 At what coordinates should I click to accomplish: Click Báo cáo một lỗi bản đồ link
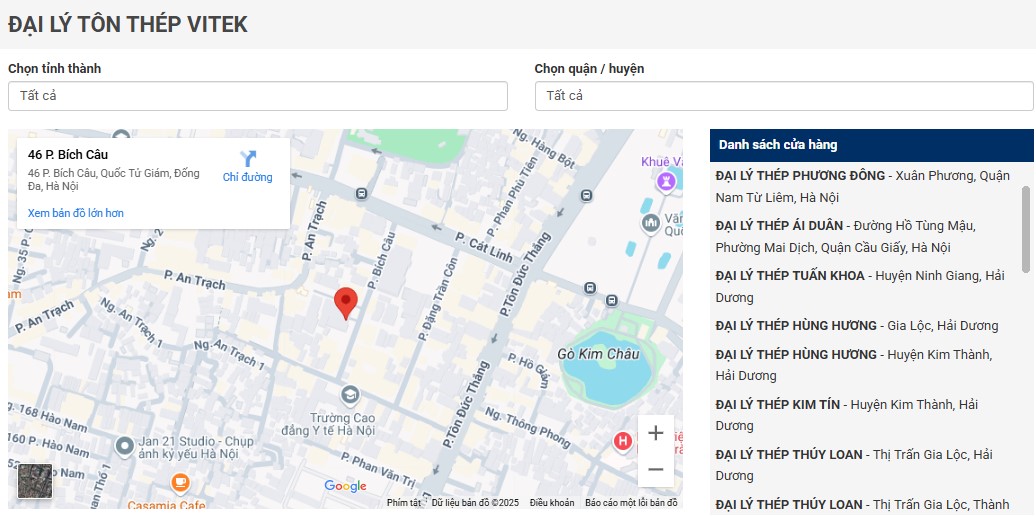point(631,503)
